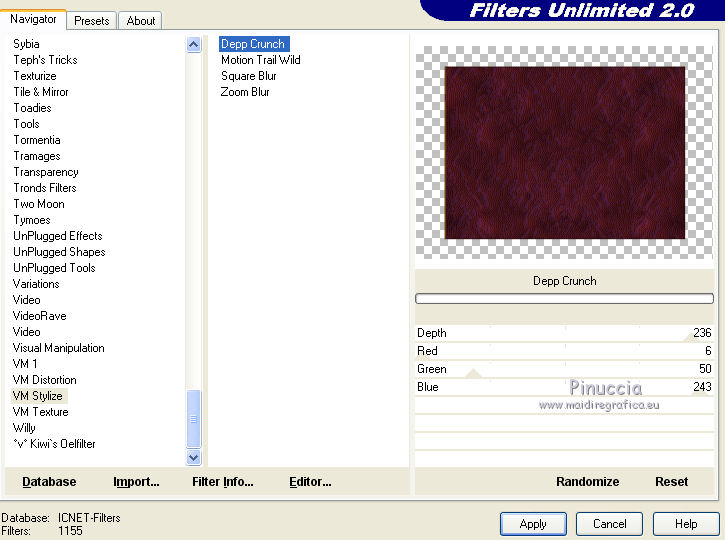Select Visual Manipulation category

59,348
